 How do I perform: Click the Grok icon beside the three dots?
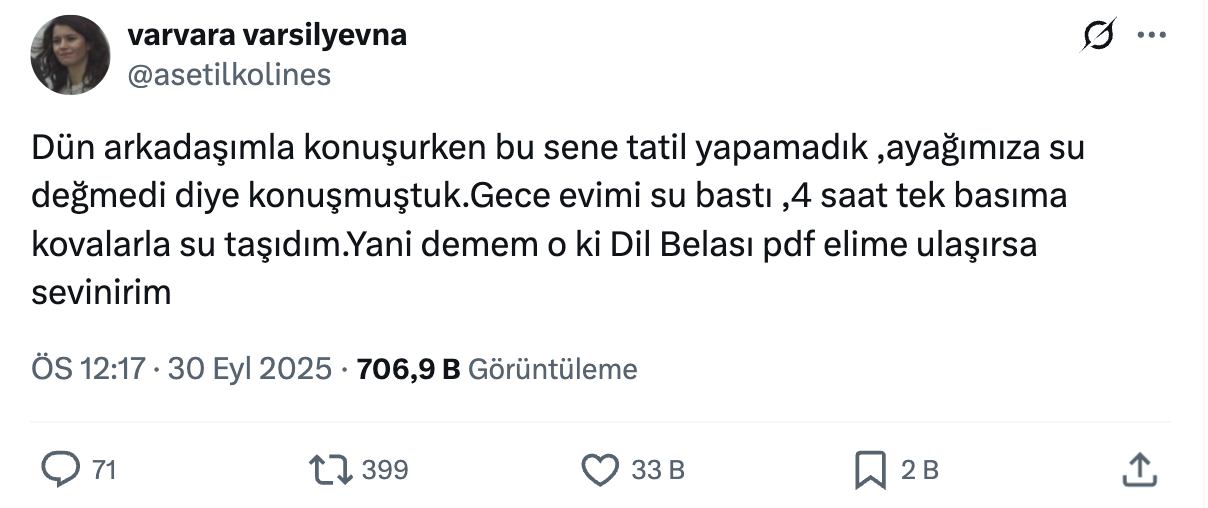[x=1098, y=37]
